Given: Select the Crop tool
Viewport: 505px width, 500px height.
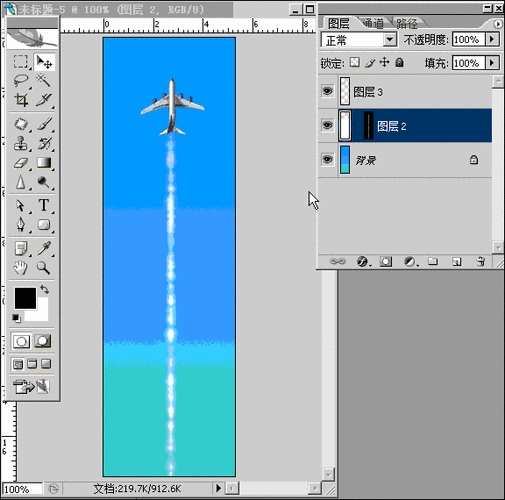Looking at the screenshot, I should click(21, 100).
